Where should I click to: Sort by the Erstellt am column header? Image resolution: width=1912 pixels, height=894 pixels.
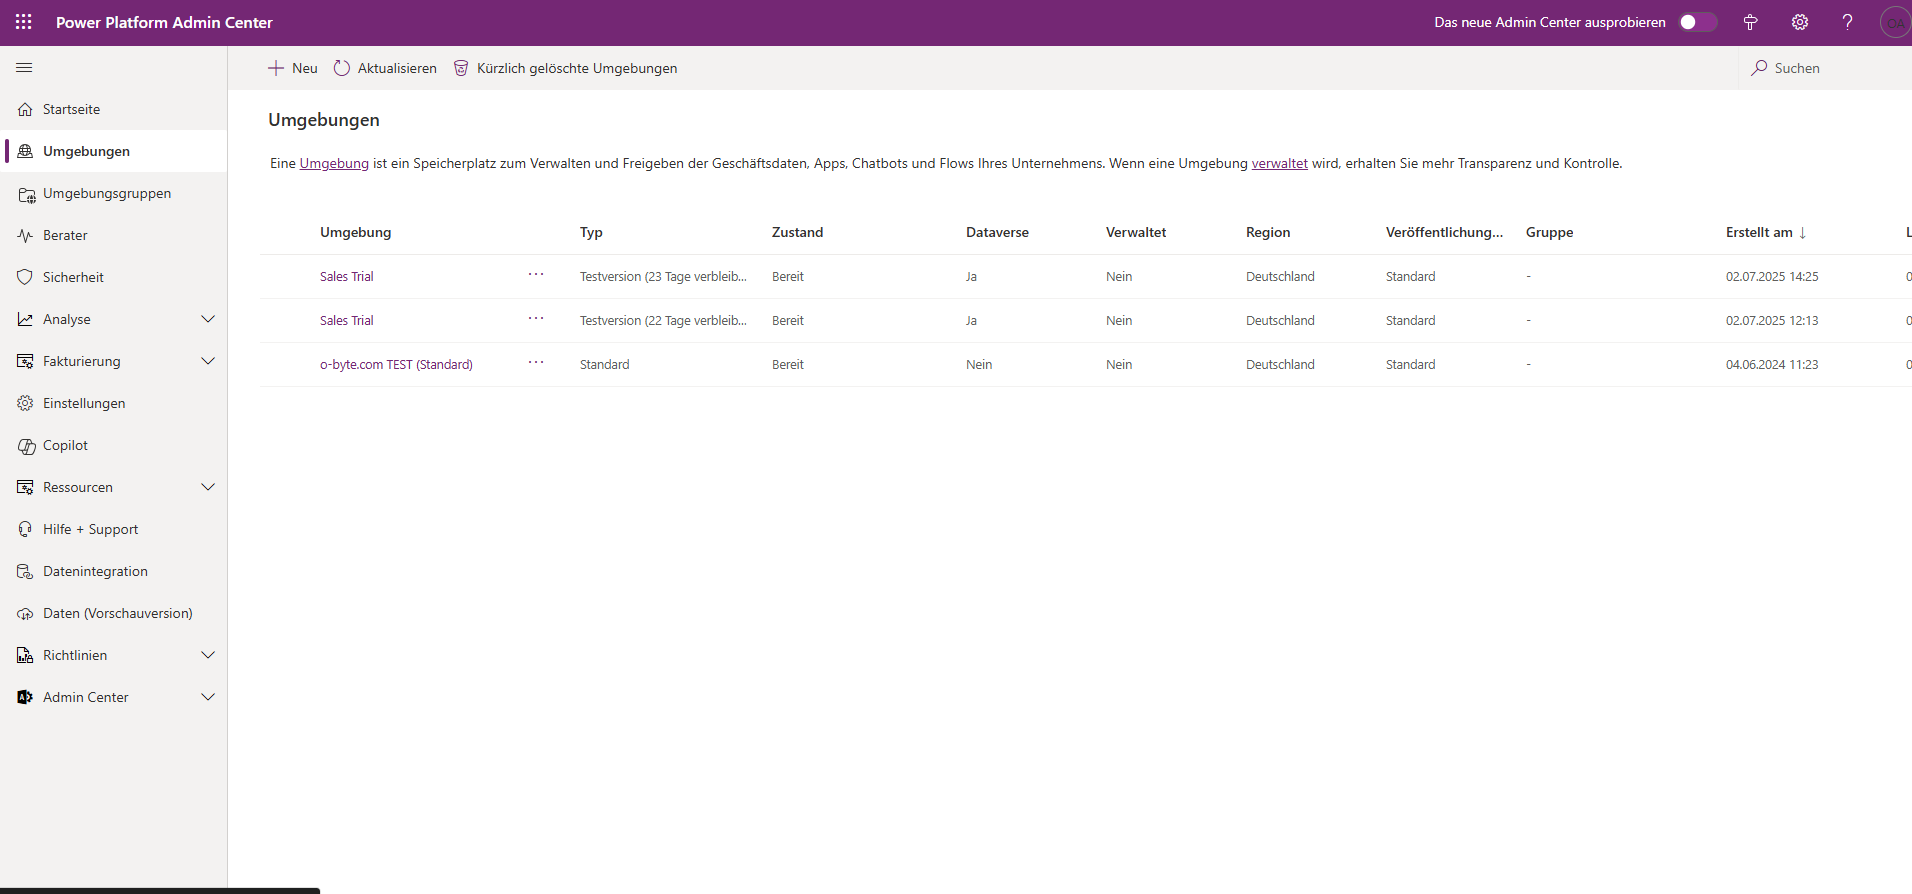tap(1759, 233)
